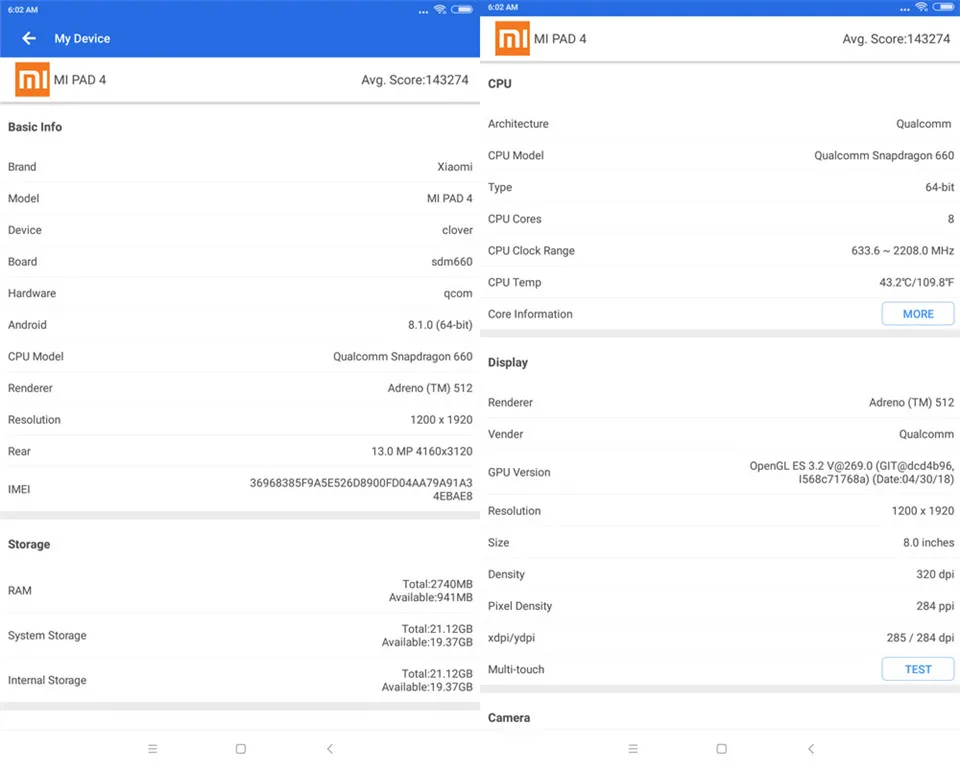The image size is (960, 768).
Task: Select the xdpi/ydpi row
Action: point(720,638)
